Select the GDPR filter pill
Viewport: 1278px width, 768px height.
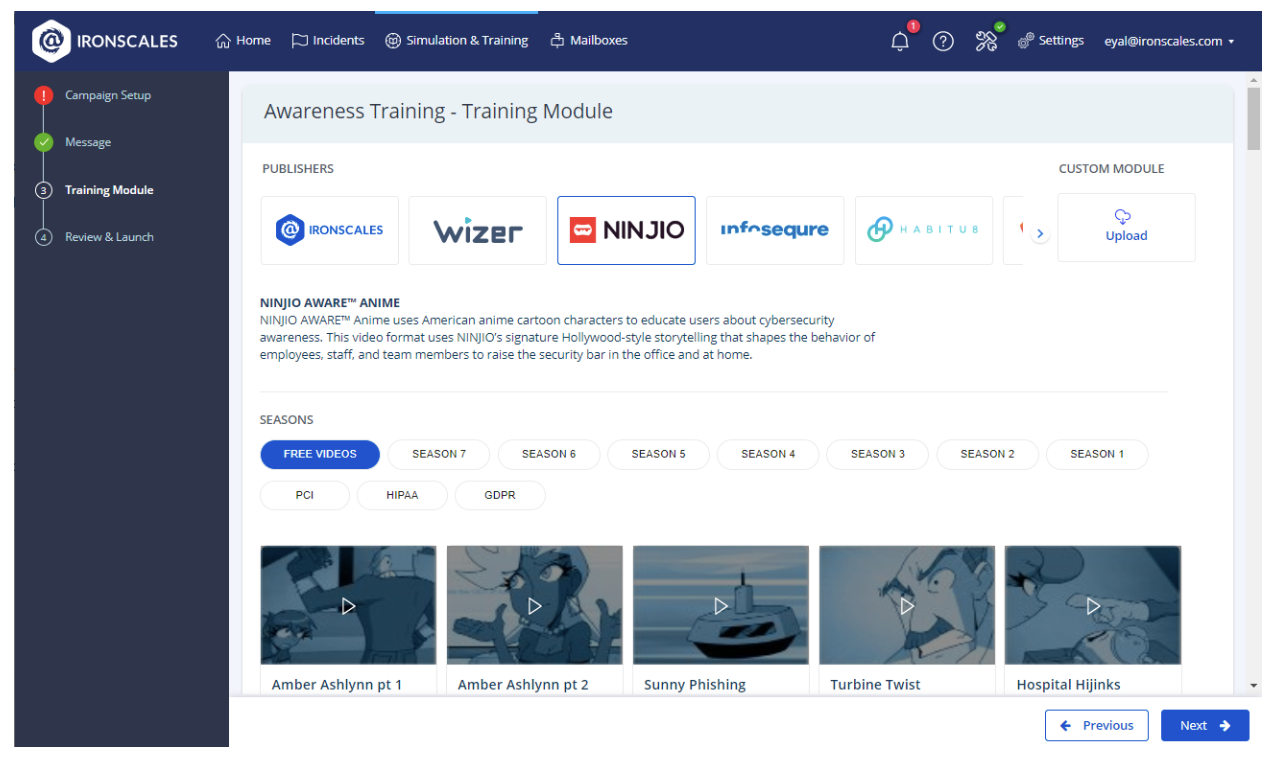coord(500,495)
